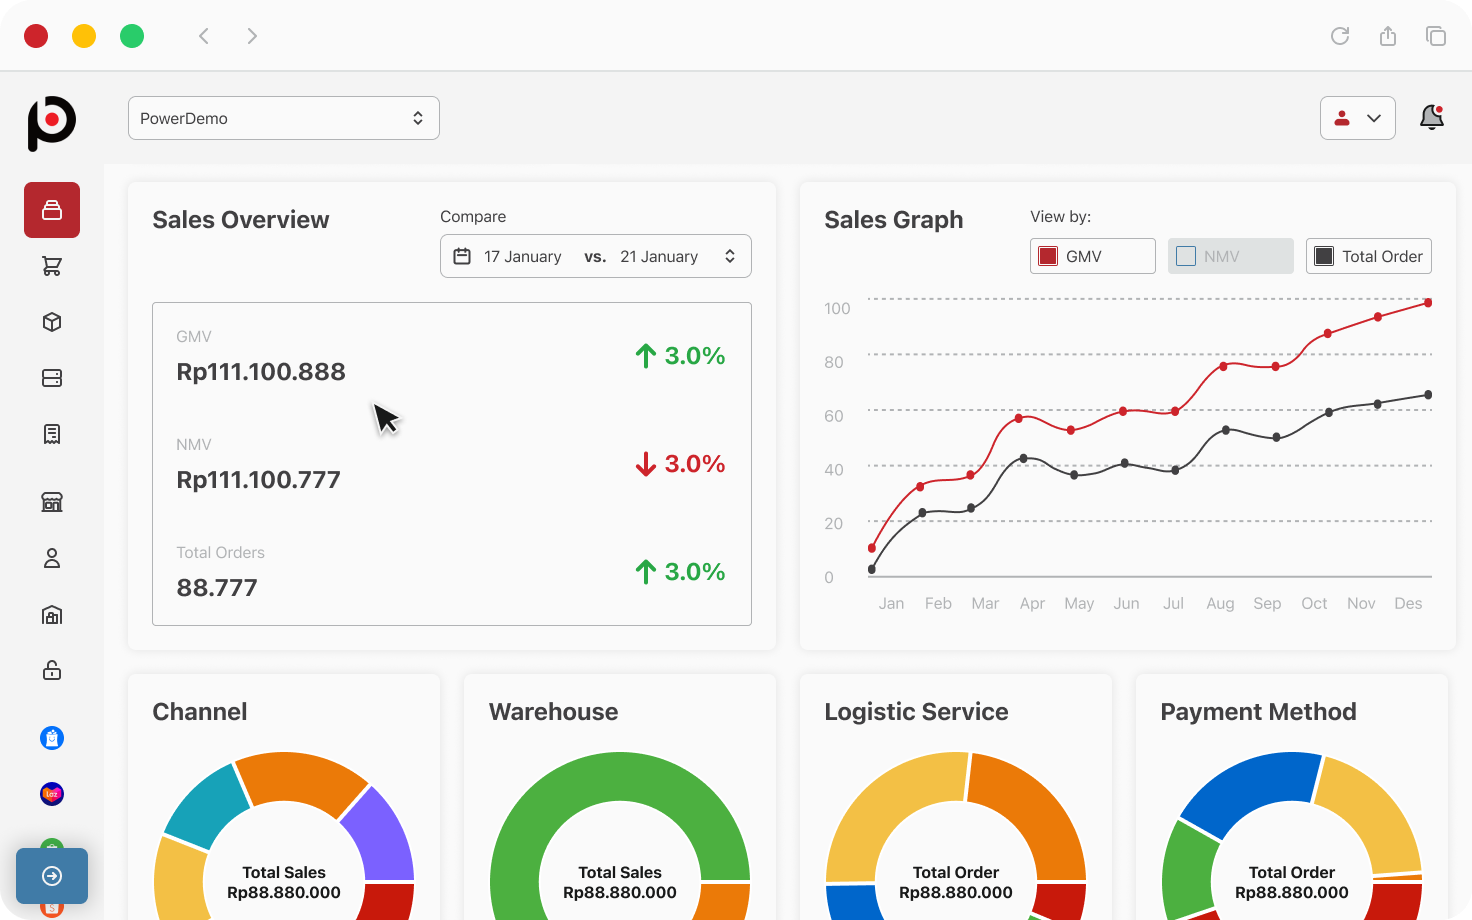The height and width of the screenshot is (920, 1472).
Task: Click Total Sales amount inside Channel donut
Action: 284,893
